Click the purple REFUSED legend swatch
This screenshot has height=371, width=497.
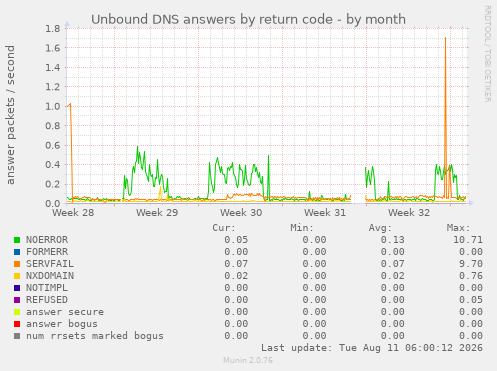[x=17, y=300]
